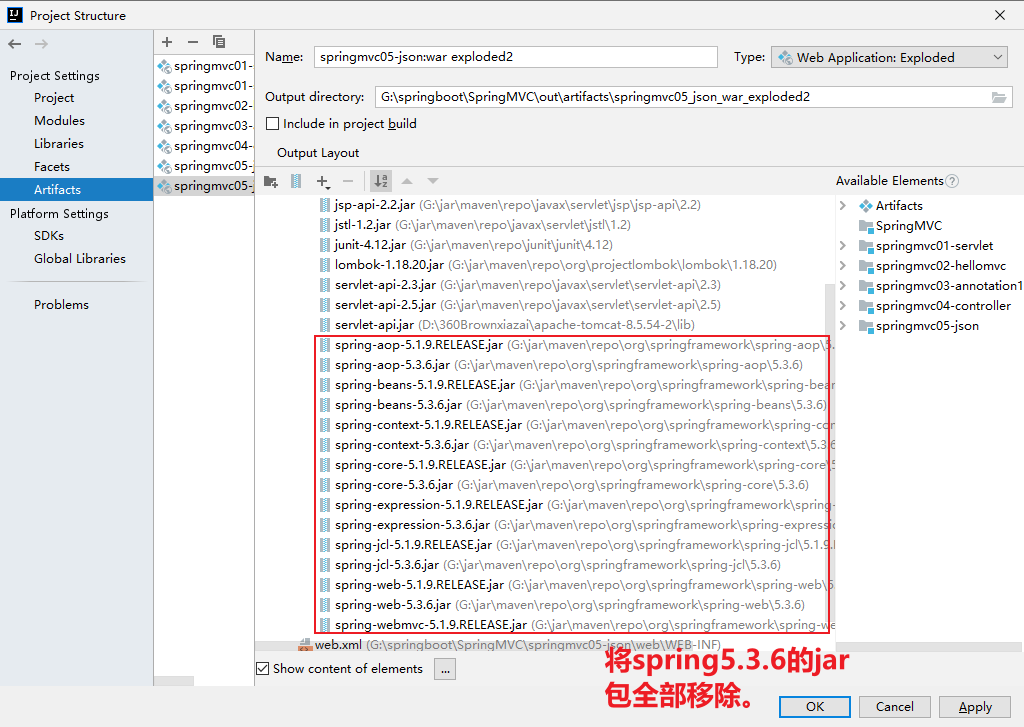Click the back navigation arrow

(14, 42)
